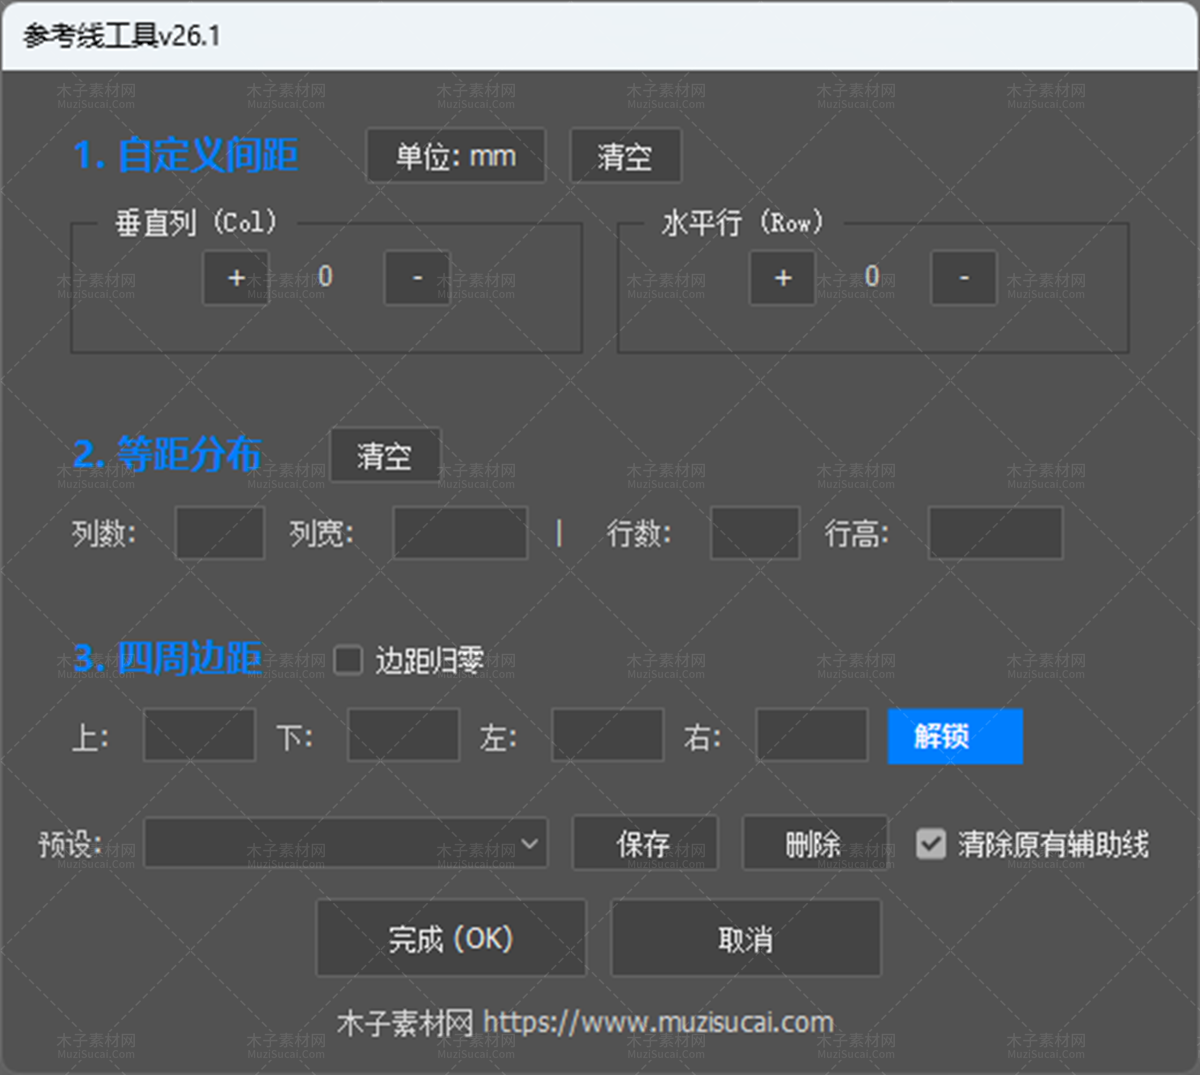Focus the 行高 input field

(995, 533)
